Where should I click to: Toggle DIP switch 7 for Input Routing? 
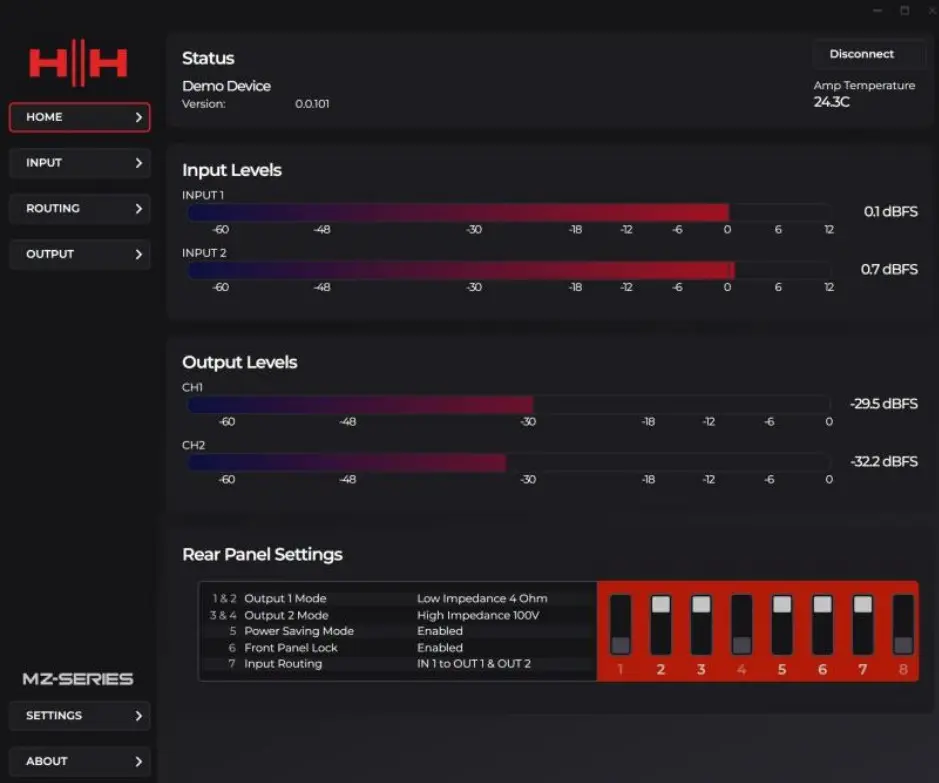[x=862, y=625]
